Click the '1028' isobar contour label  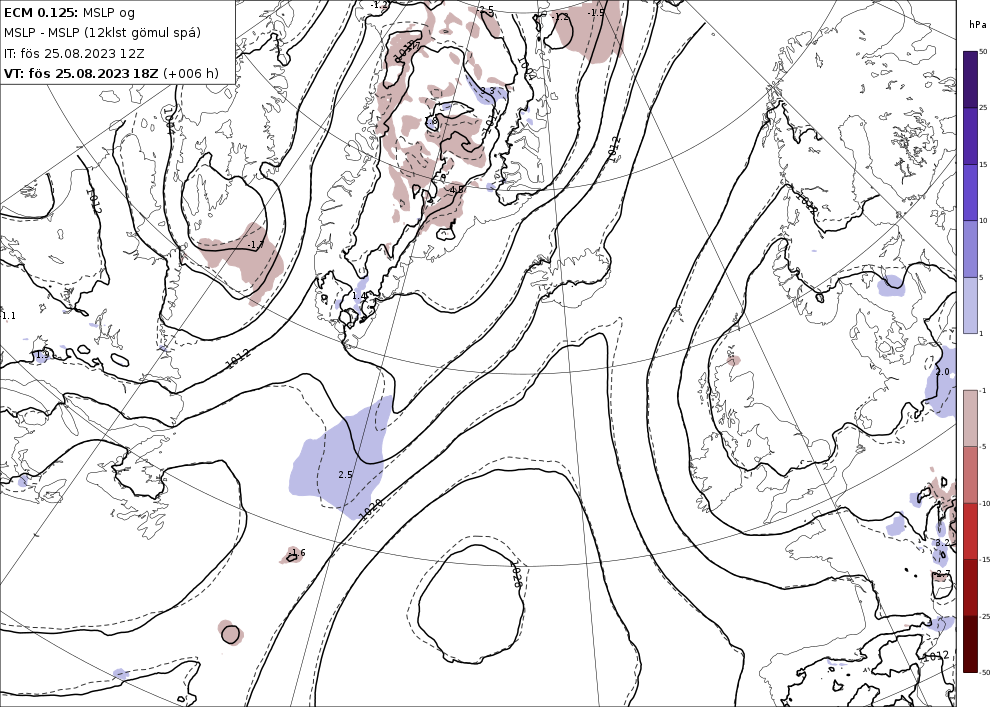(x=517, y=576)
